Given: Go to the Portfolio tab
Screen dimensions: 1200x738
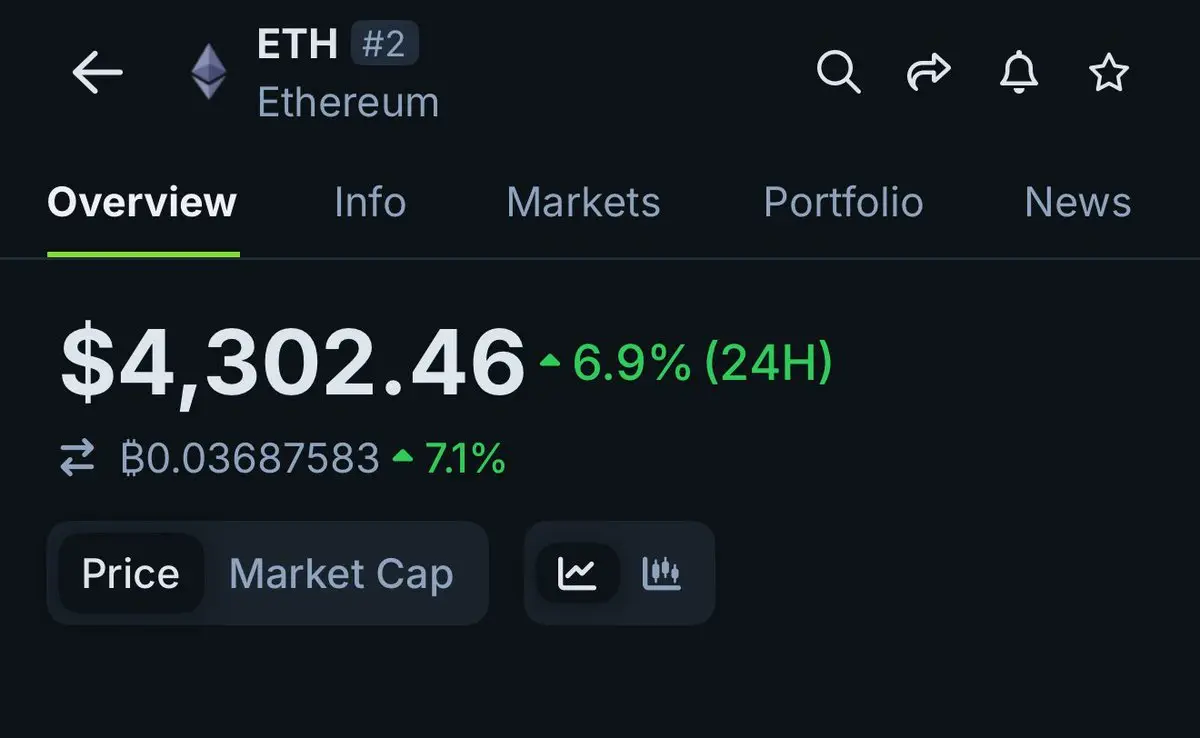Looking at the screenshot, I should [x=843, y=202].
